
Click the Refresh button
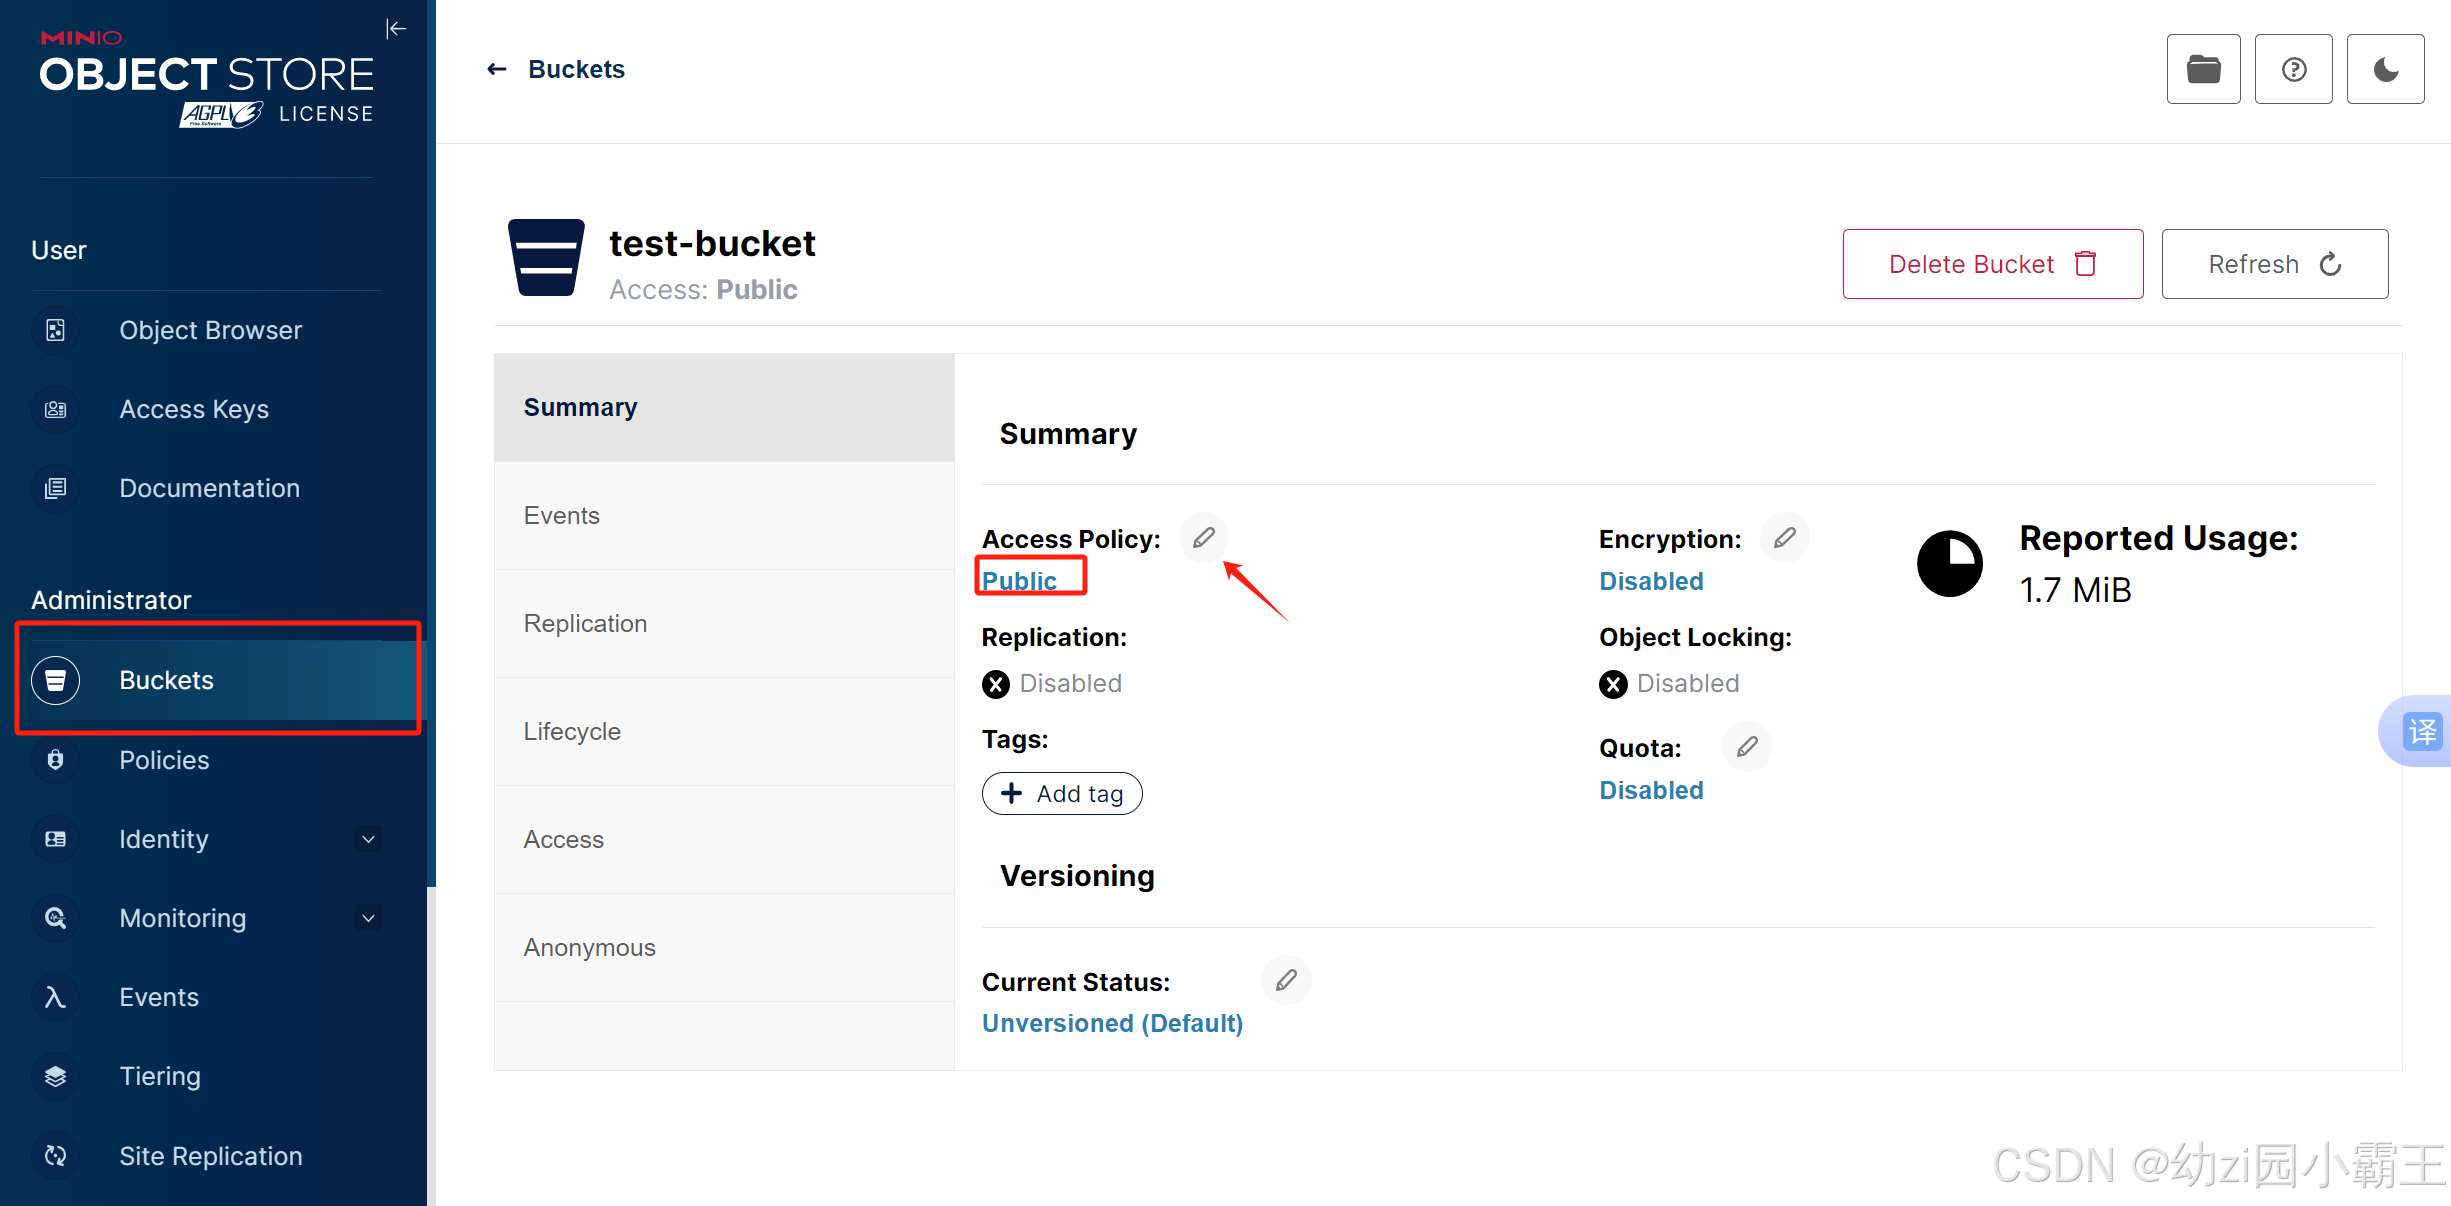pos(2275,264)
